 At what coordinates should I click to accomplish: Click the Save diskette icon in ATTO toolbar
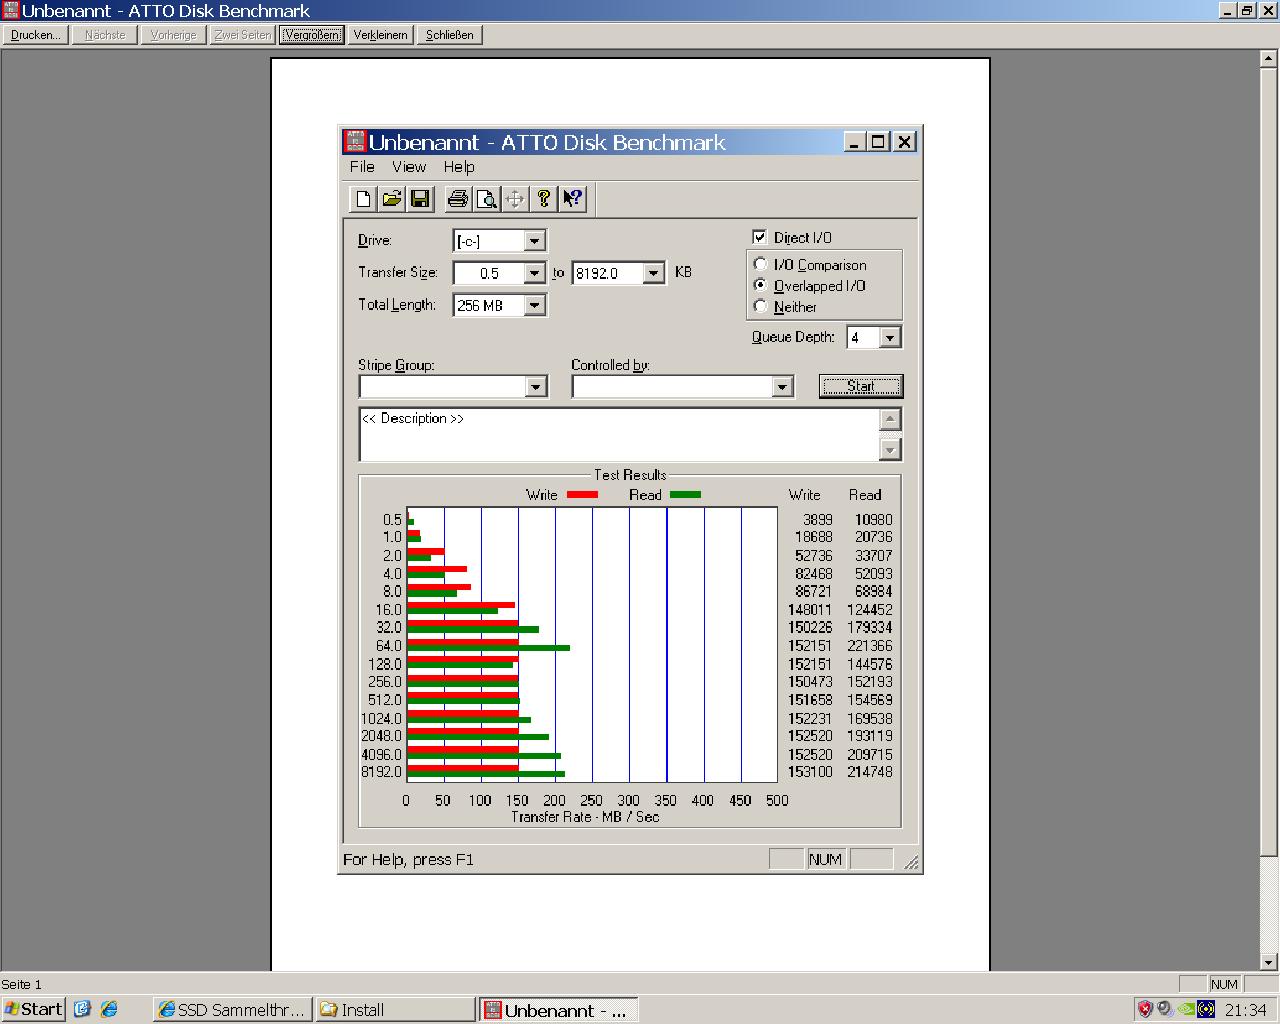click(420, 199)
